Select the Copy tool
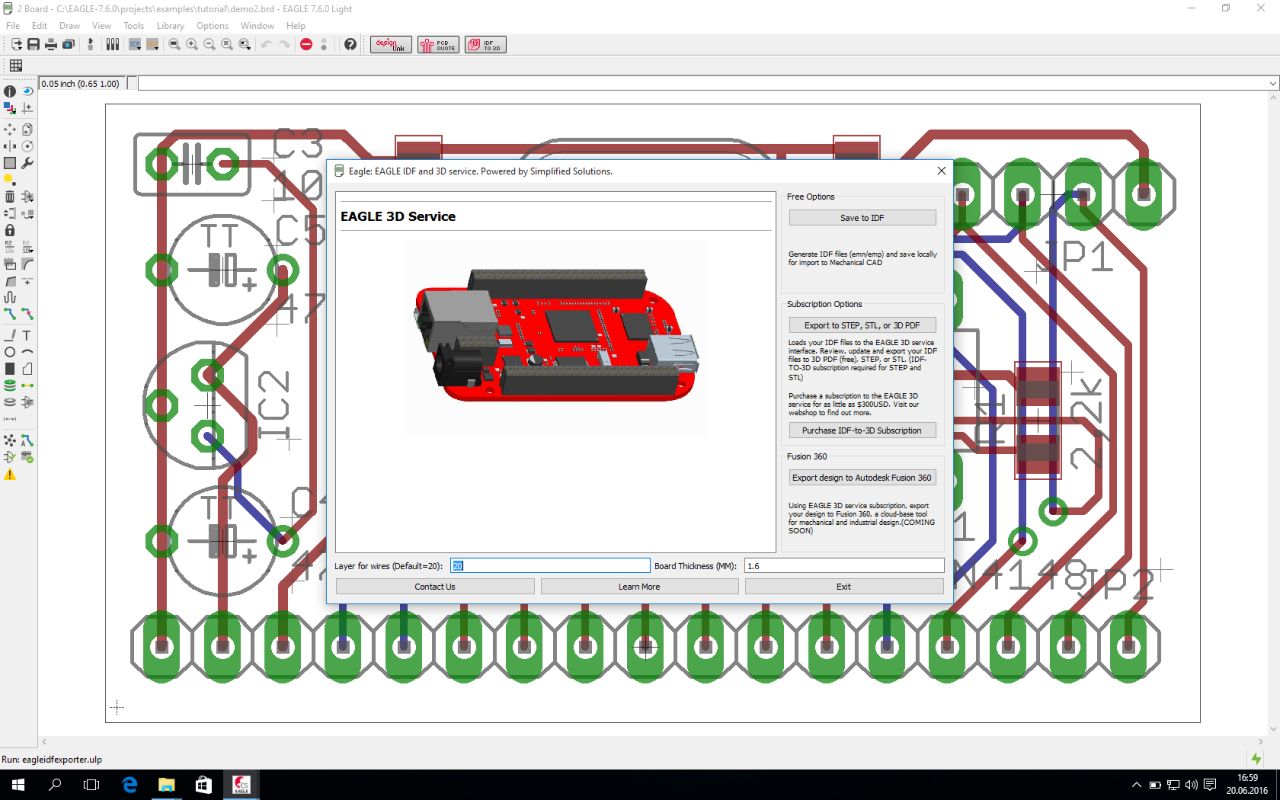Viewport: 1280px width, 800px height. tap(27, 129)
